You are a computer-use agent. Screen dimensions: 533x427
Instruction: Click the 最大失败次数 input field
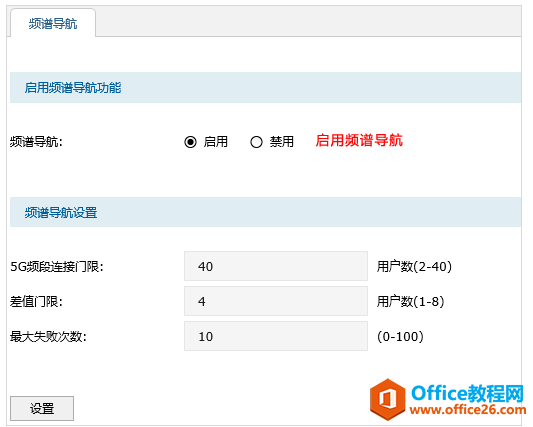click(276, 336)
